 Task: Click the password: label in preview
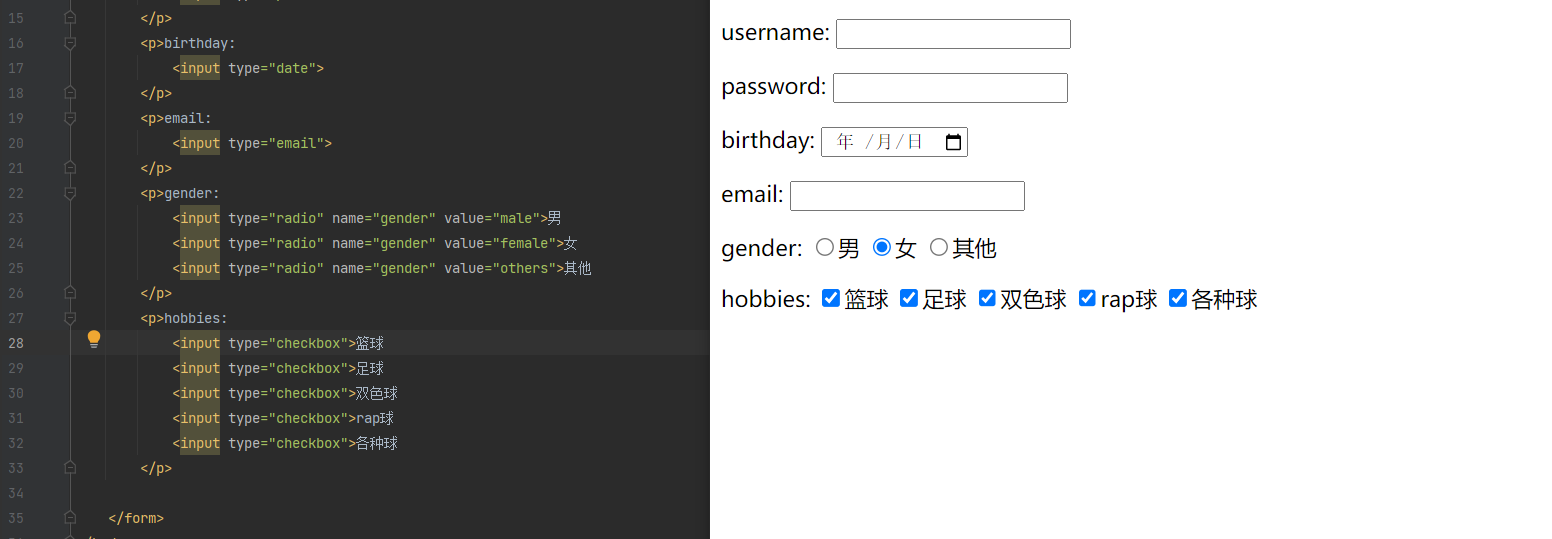(x=774, y=87)
